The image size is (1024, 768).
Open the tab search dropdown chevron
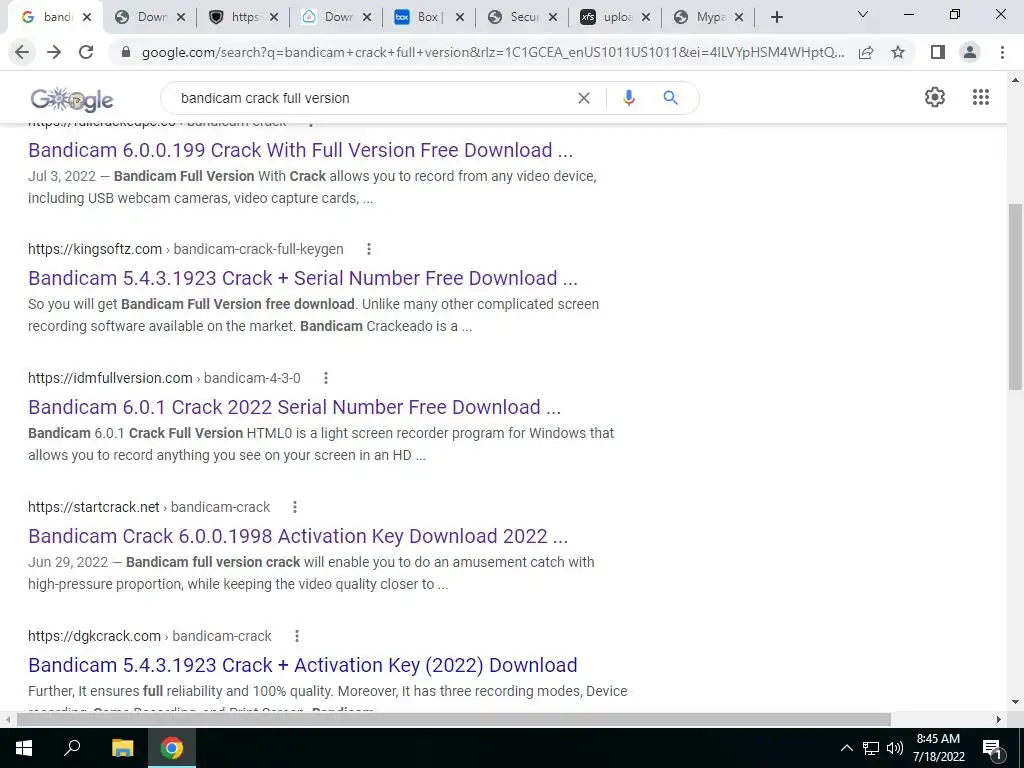tap(863, 14)
